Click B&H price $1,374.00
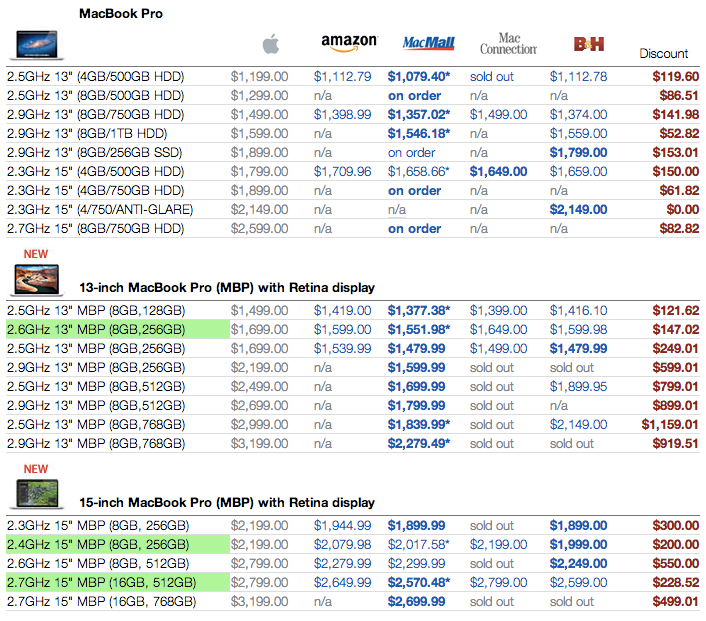The height and width of the screenshot is (621, 706). click(x=578, y=115)
